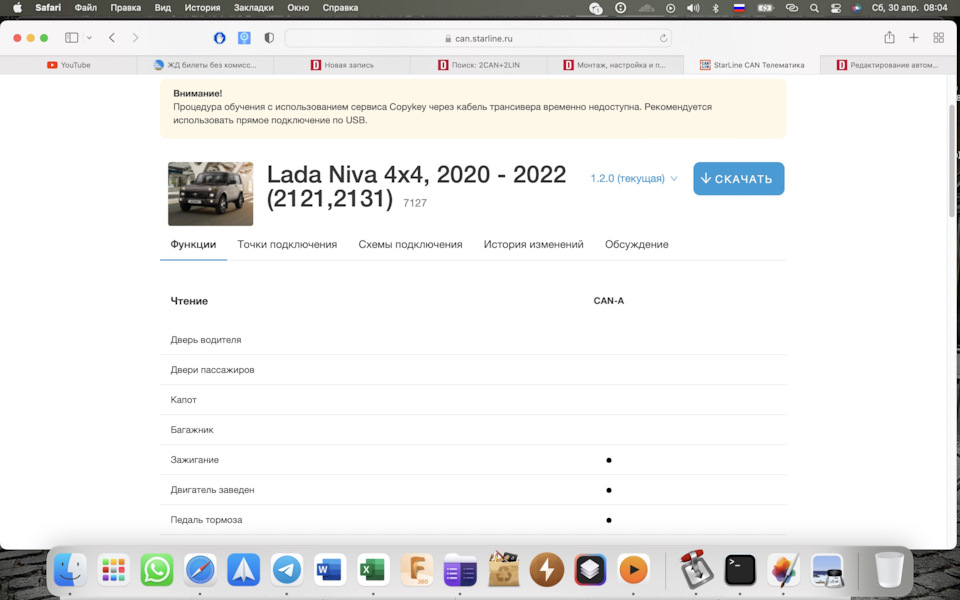Select the Функции tab
The width and height of the screenshot is (960, 600).
coord(193,244)
